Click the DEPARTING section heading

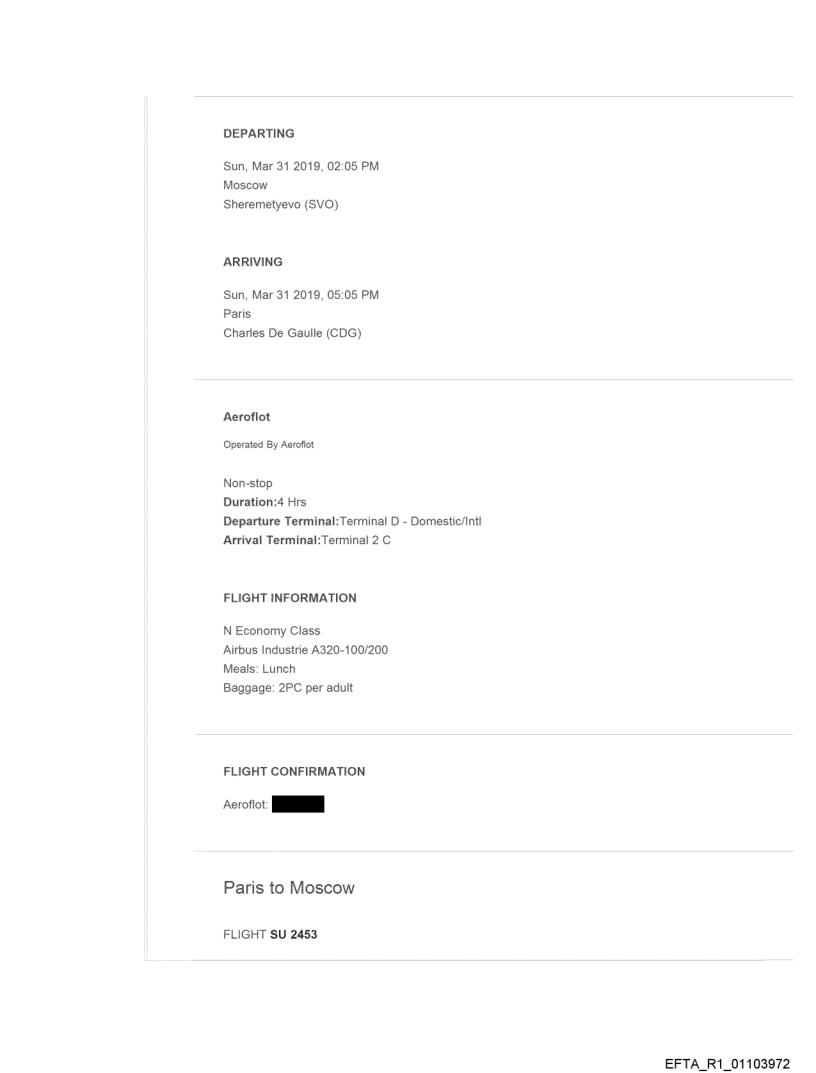[x=258, y=133]
